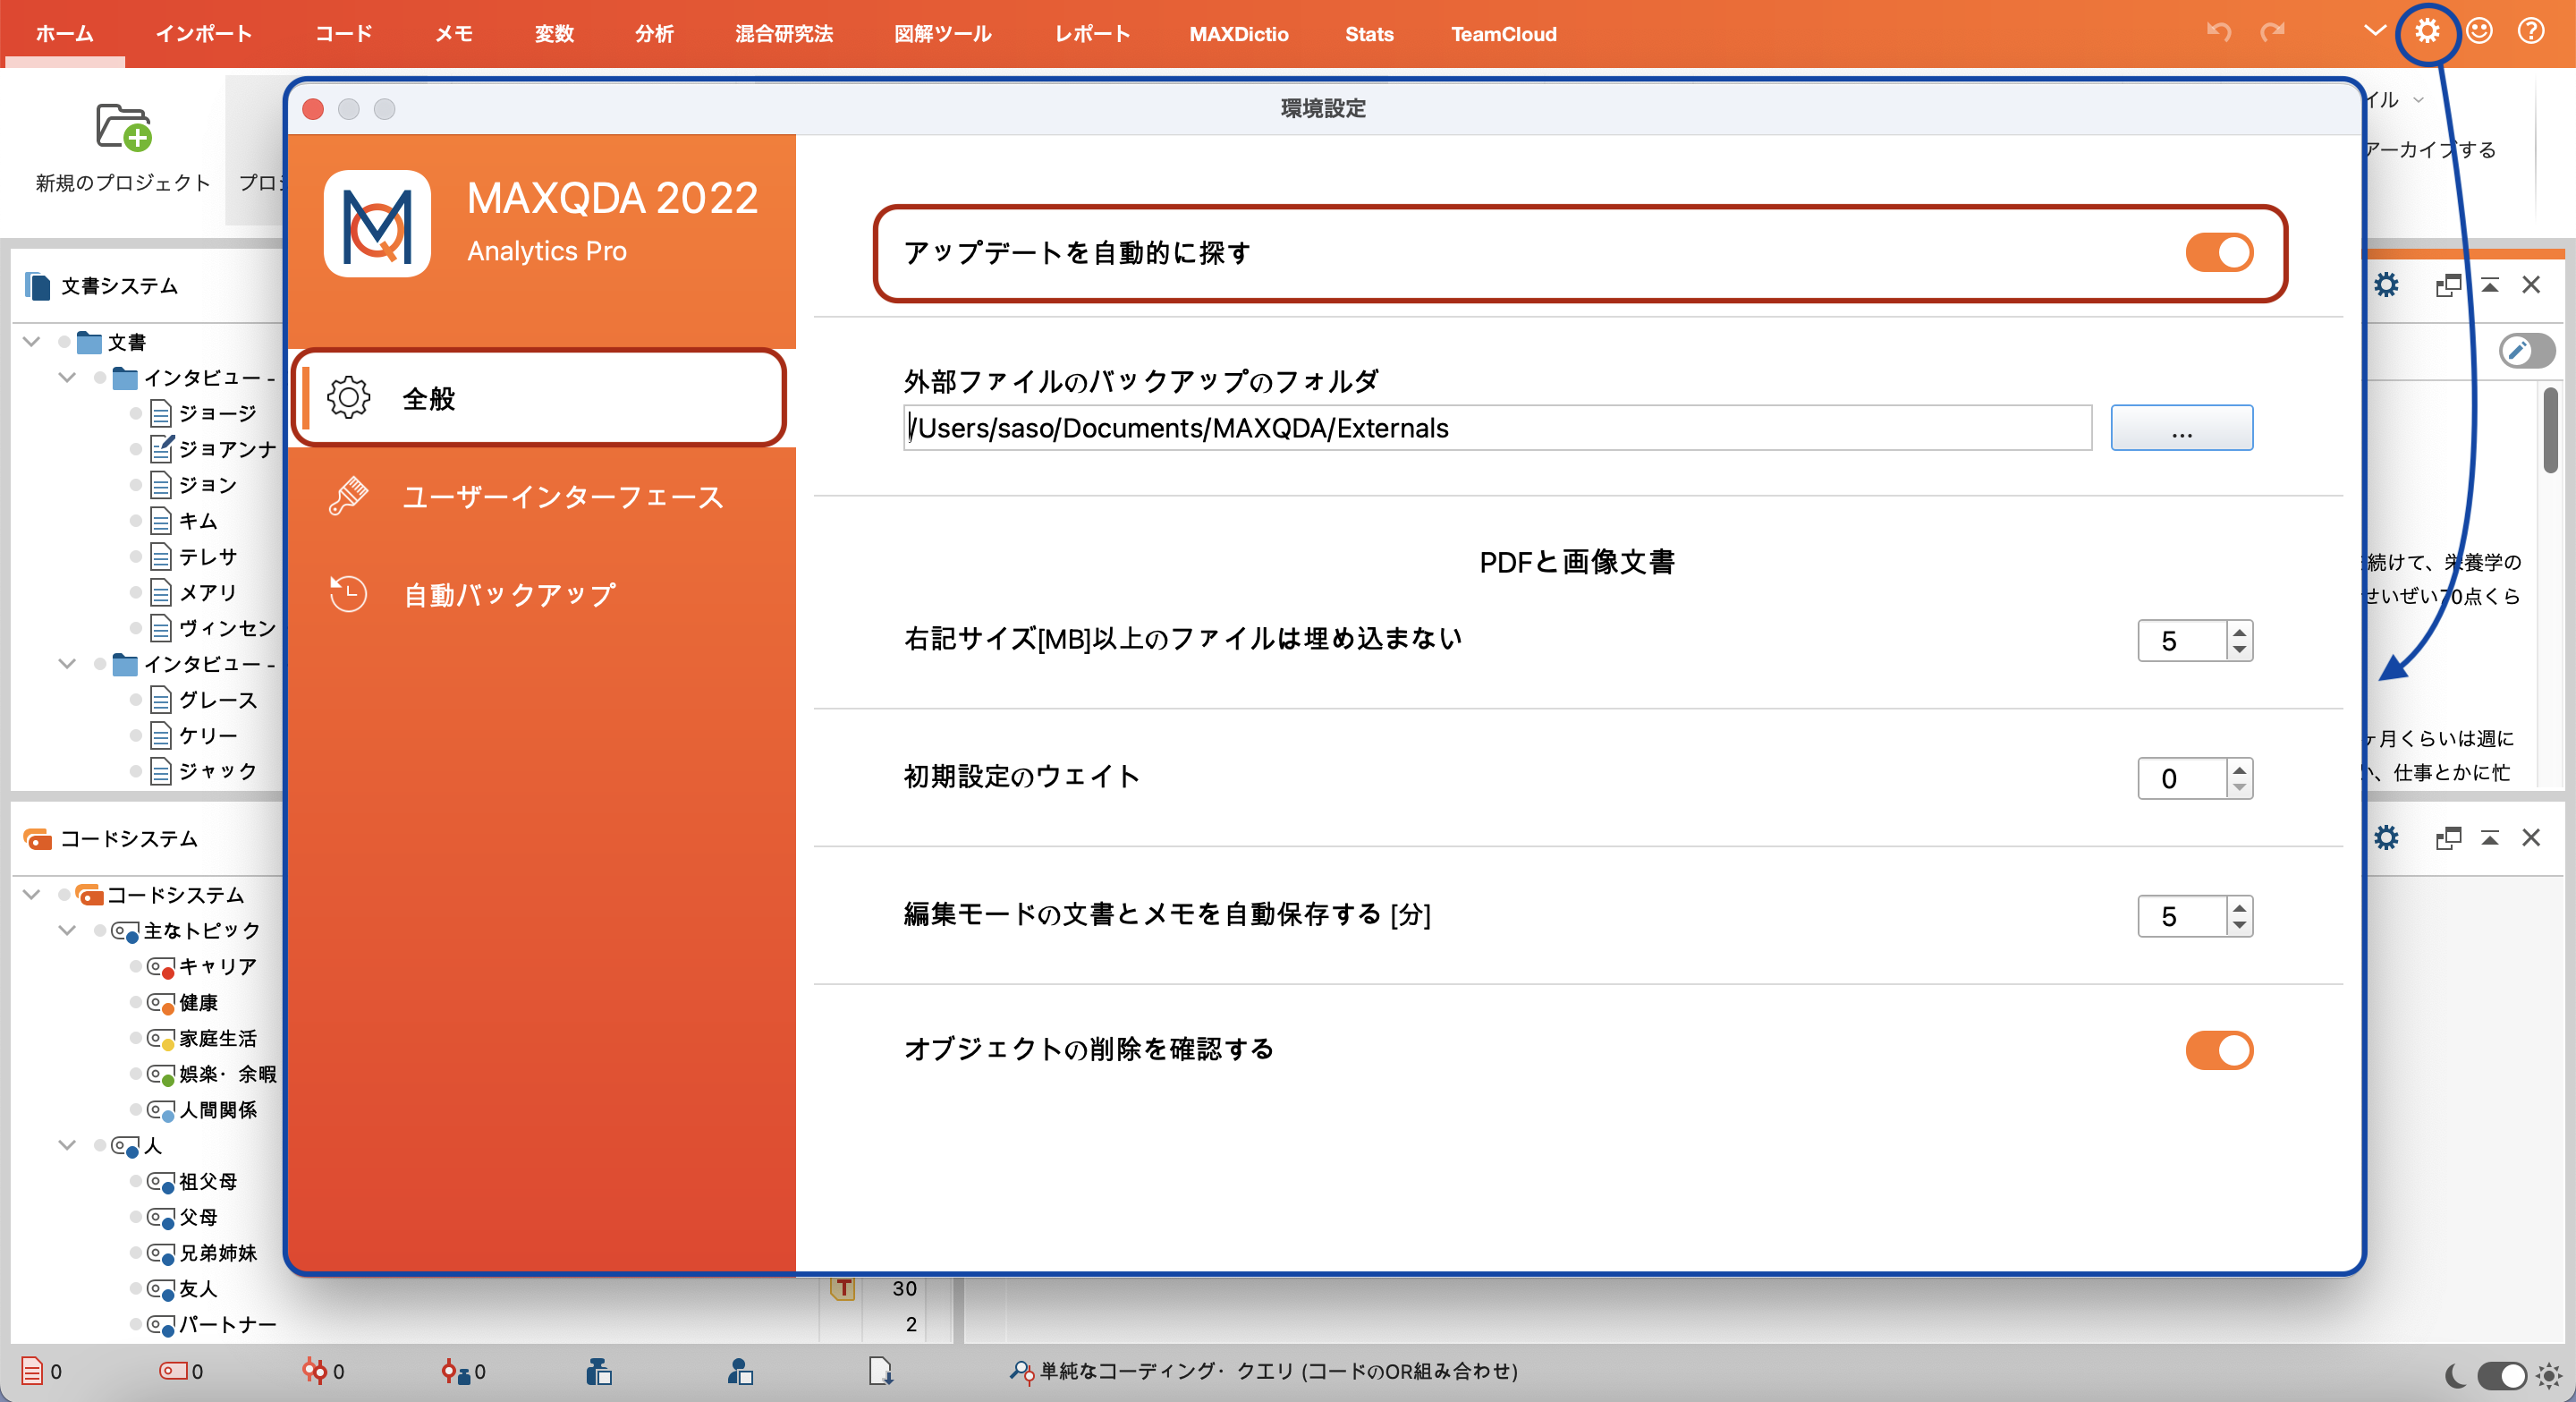Click the コードシステム panel icon
This screenshot has height=1402, width=2576.
tap(37, 839)
